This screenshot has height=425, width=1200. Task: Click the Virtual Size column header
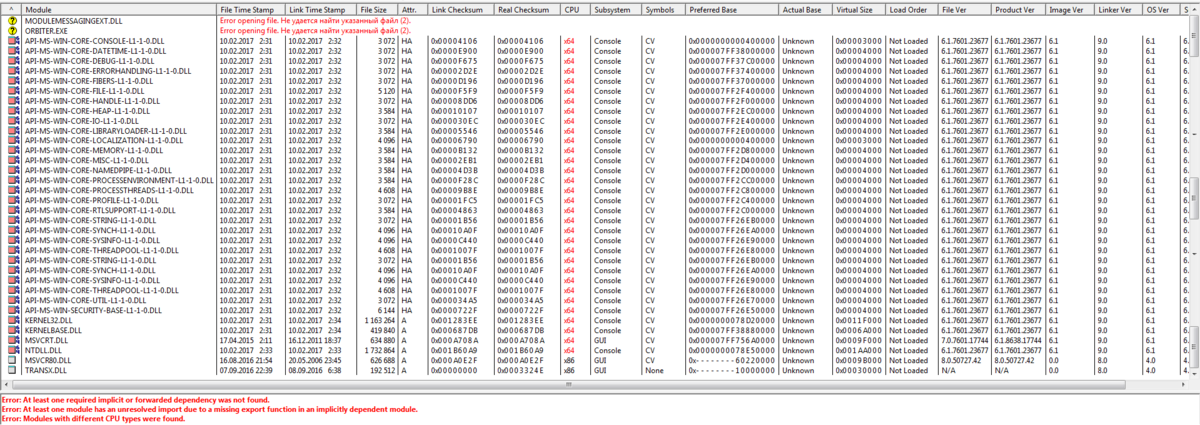tap(859, 8)
